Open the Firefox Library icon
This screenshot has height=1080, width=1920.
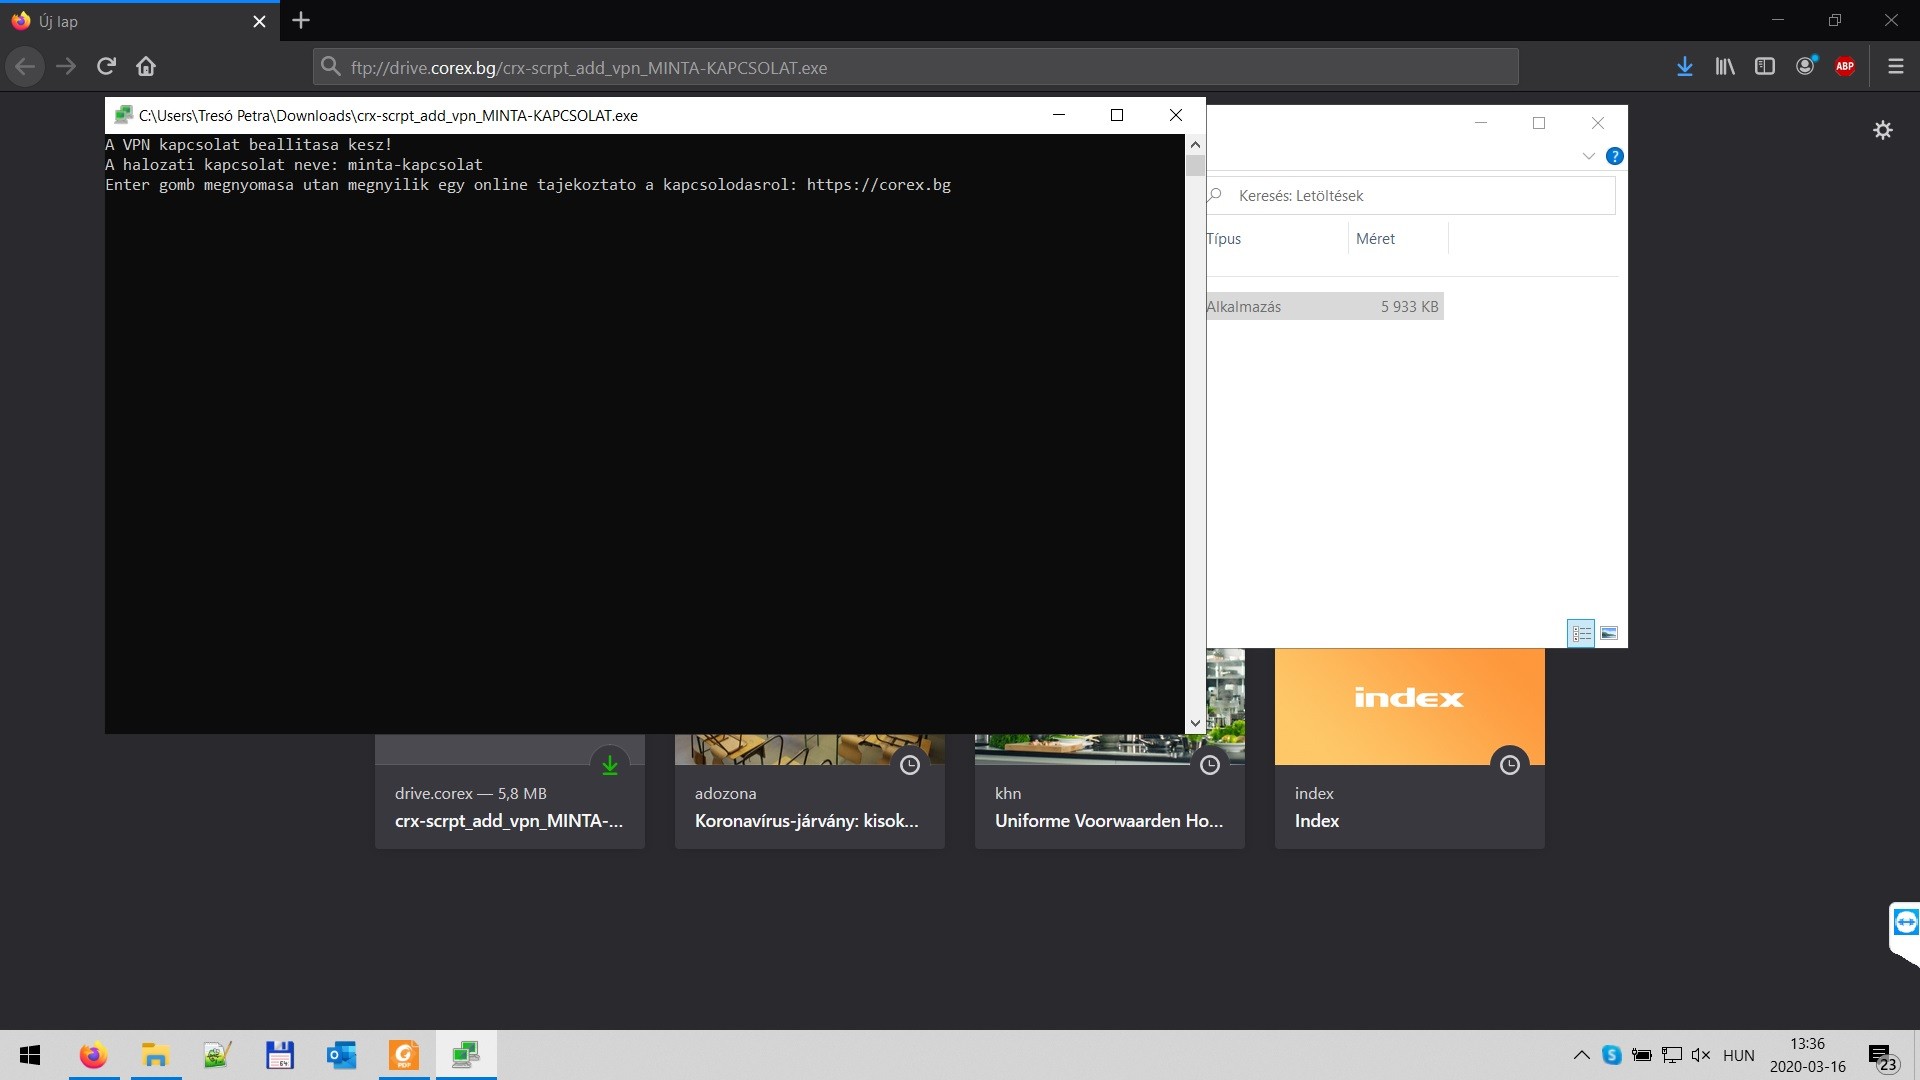point(1725,67)
